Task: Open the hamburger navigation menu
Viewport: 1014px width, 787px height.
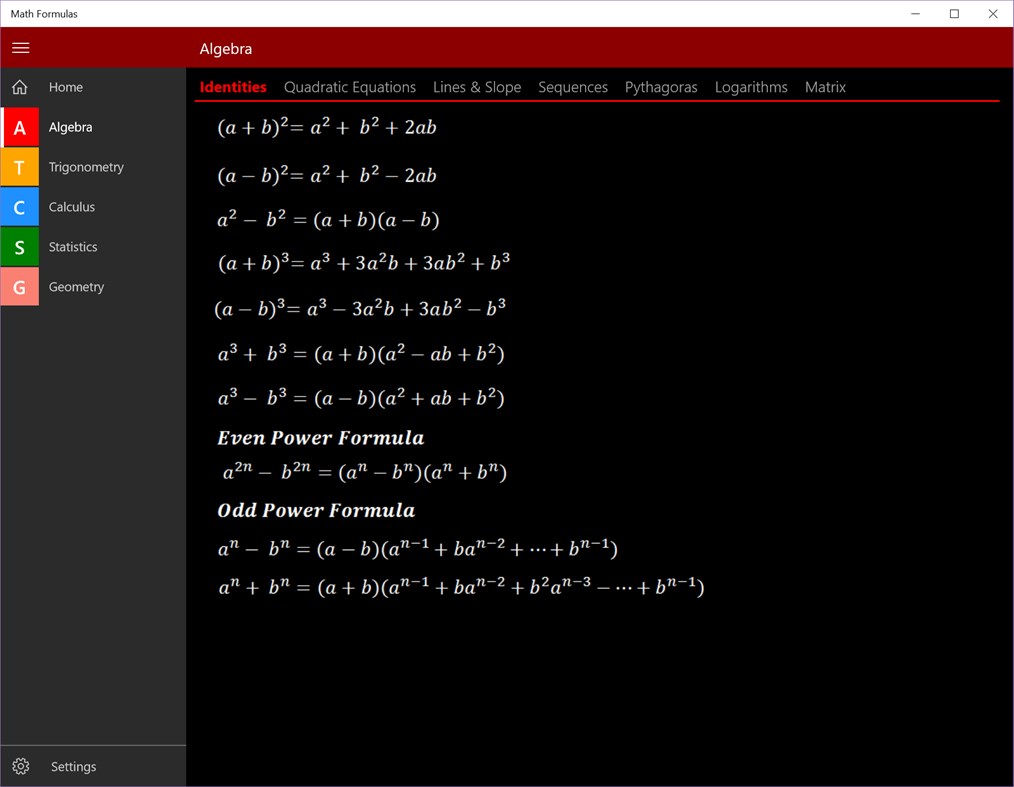Action: [x=20, y=47]
